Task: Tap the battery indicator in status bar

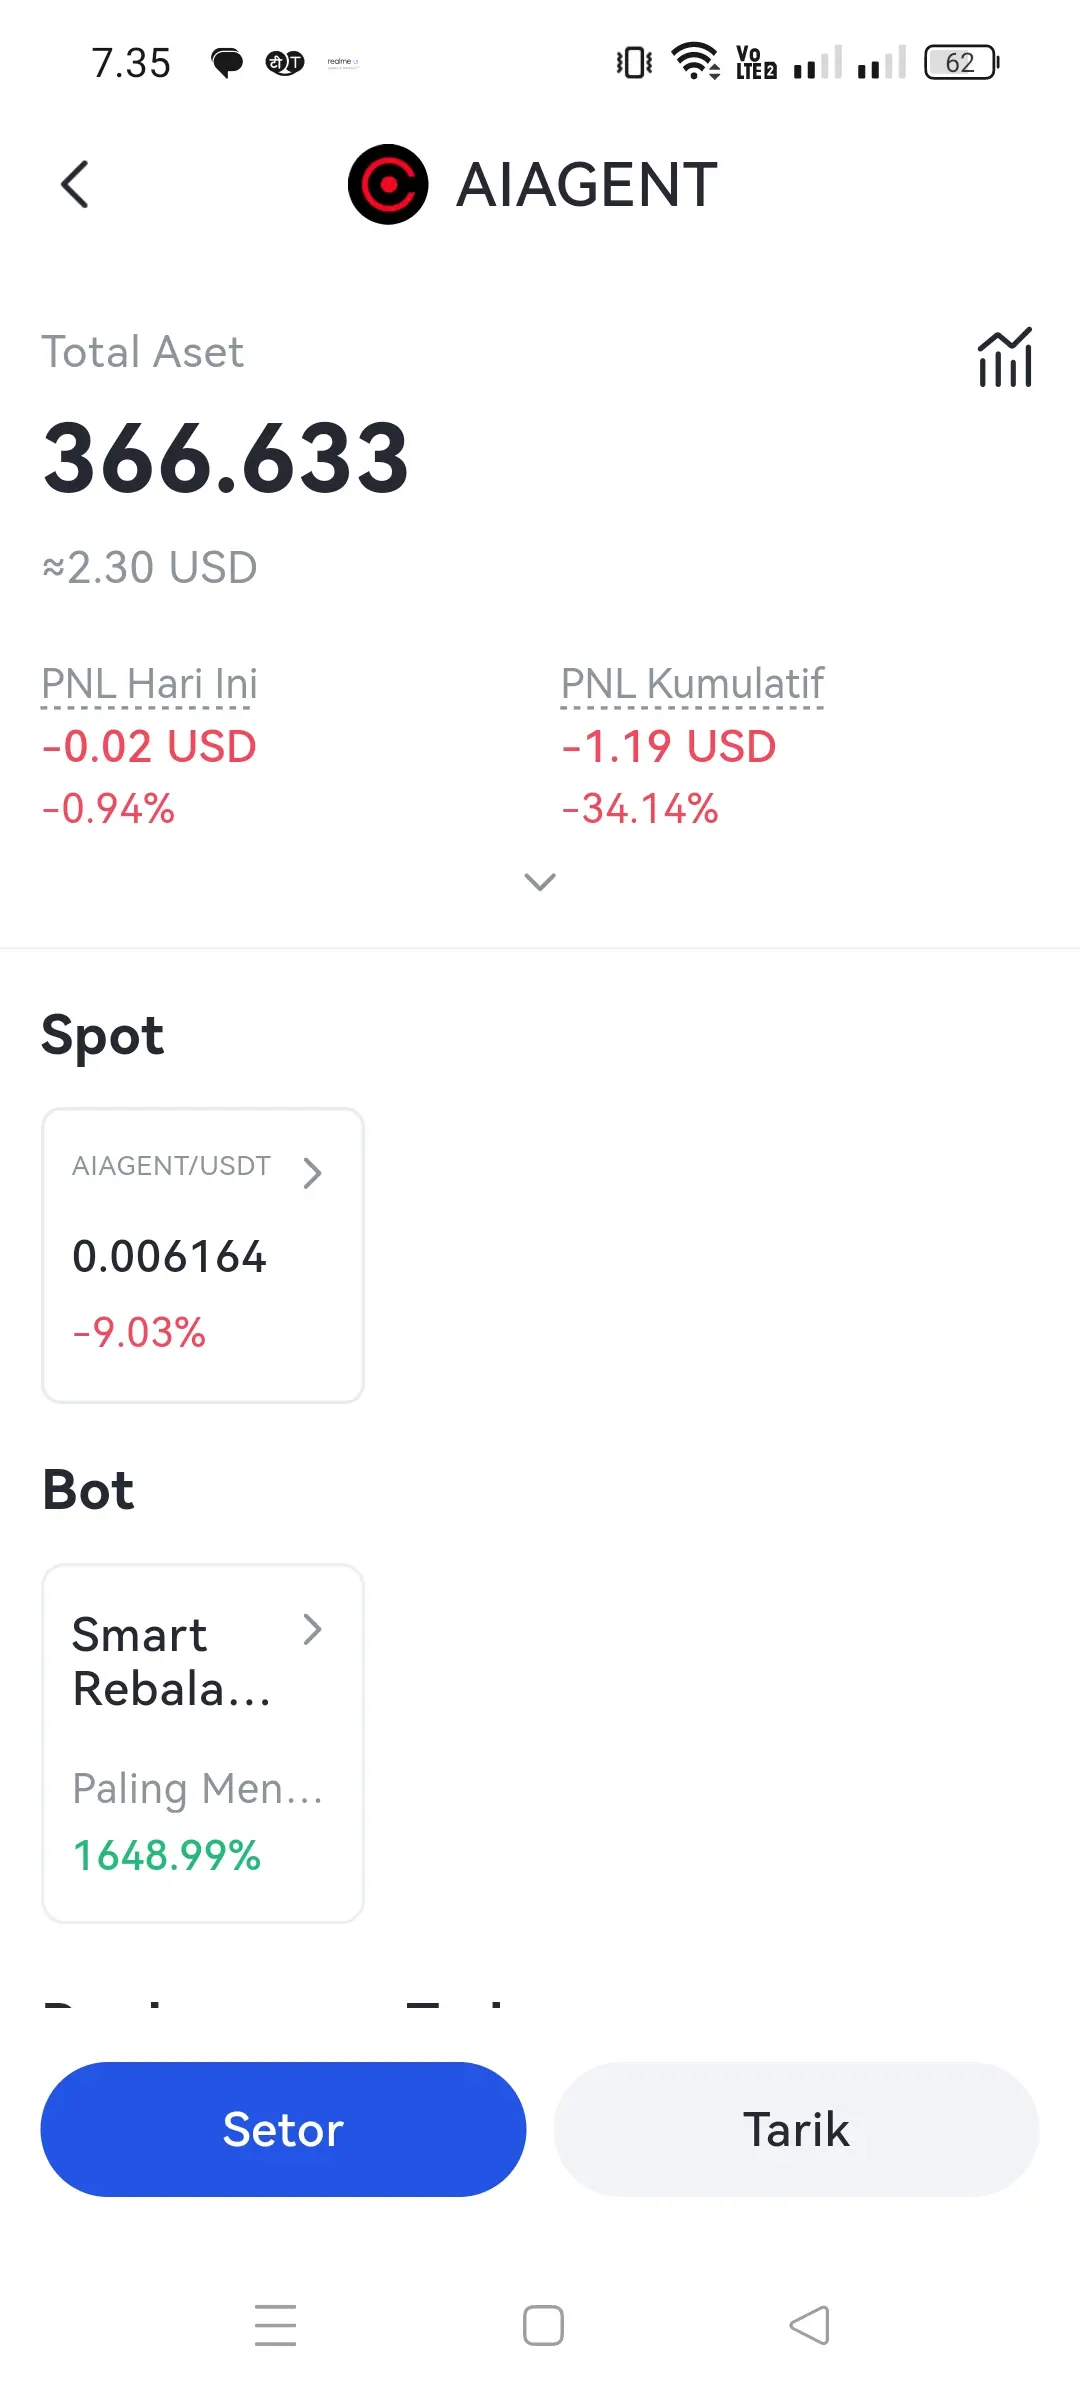Action: coord(961,63)
